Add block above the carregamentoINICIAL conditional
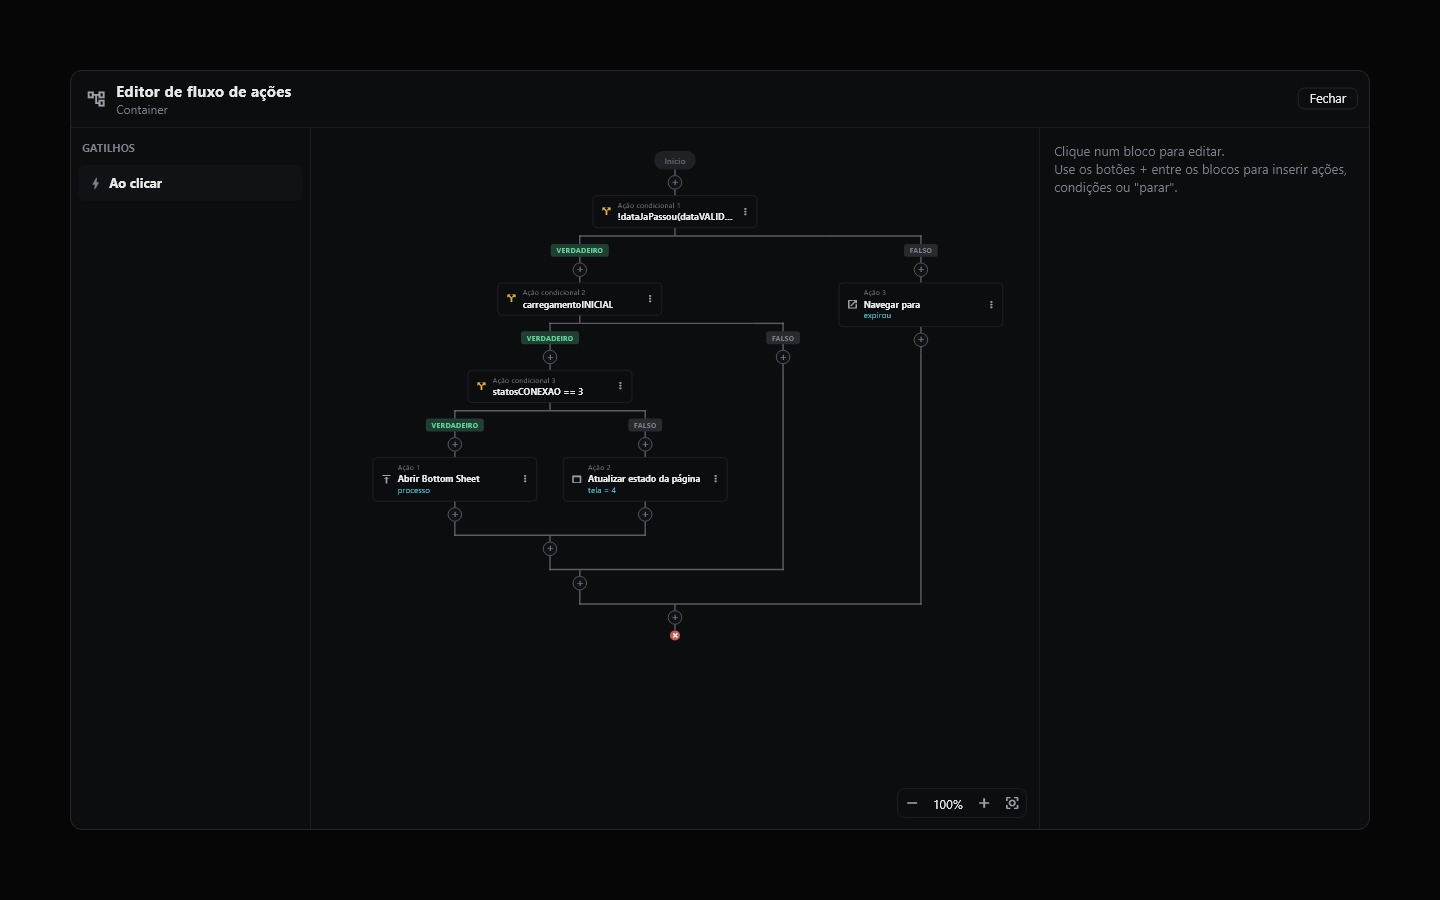This screenshot has width=1440, height=900. point(580,270)
